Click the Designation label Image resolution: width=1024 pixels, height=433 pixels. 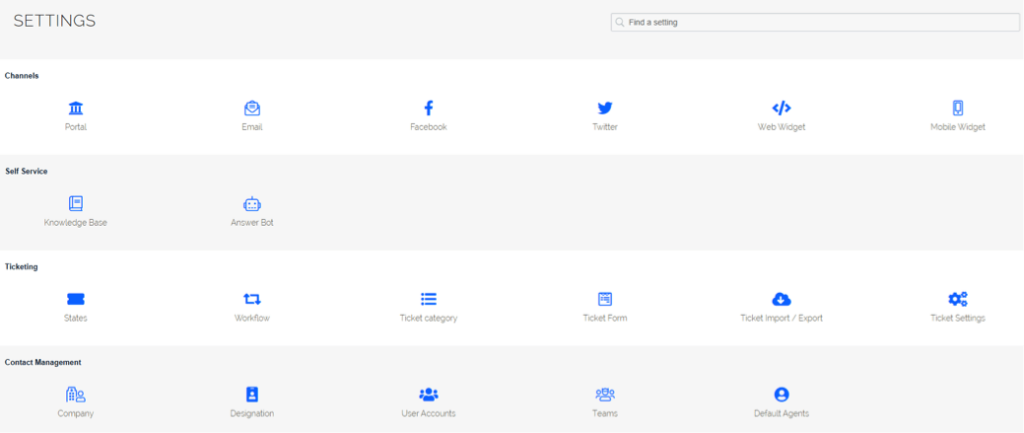pyautogui.click(x=252, y=413)
